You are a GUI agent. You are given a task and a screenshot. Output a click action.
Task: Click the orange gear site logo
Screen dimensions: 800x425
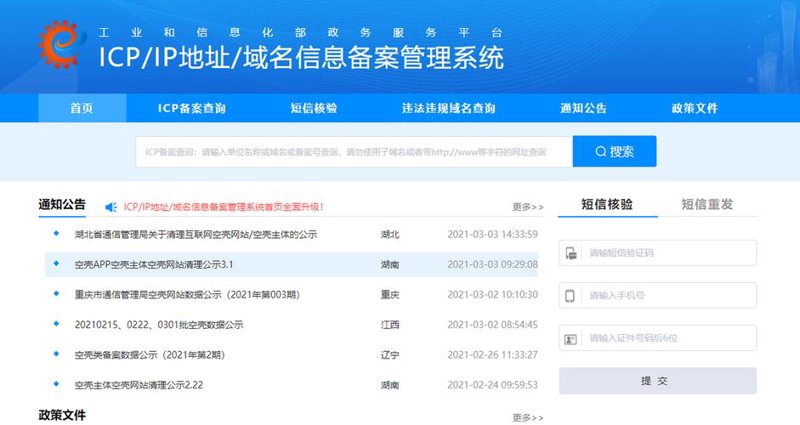pos(60,44)
